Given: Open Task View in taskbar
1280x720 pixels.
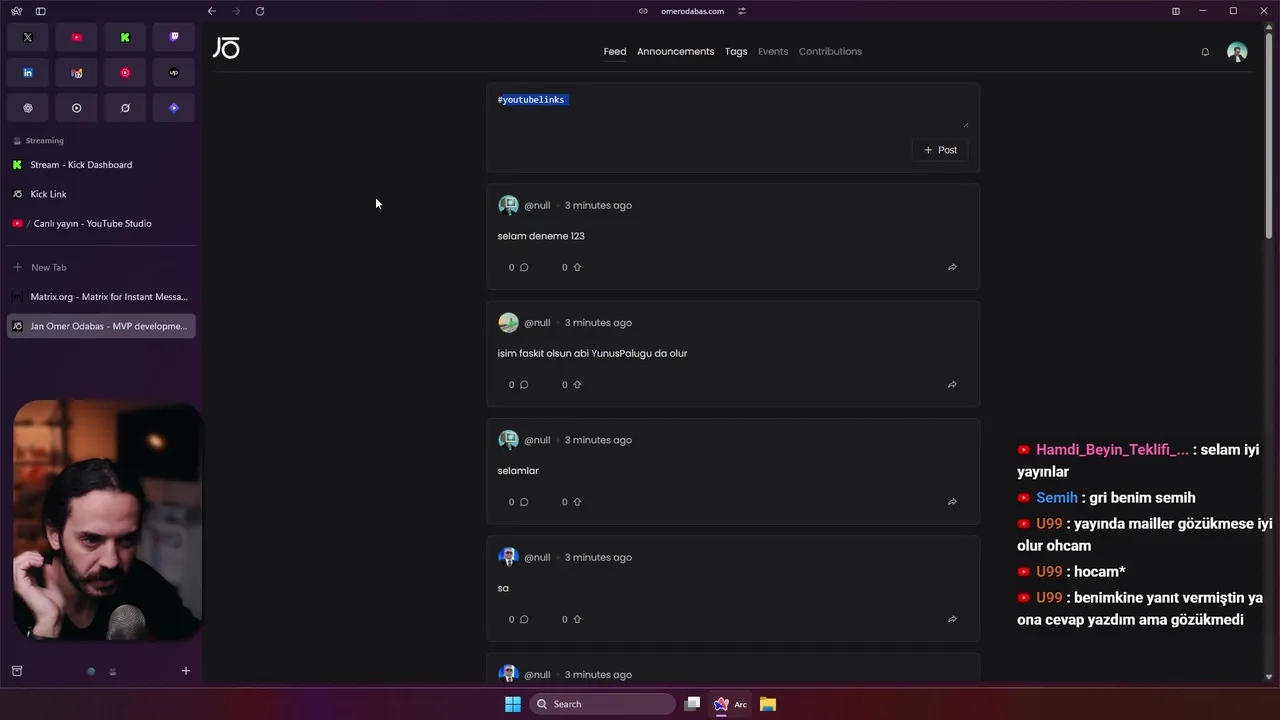Looking at the screenshot, I should 692,704.
